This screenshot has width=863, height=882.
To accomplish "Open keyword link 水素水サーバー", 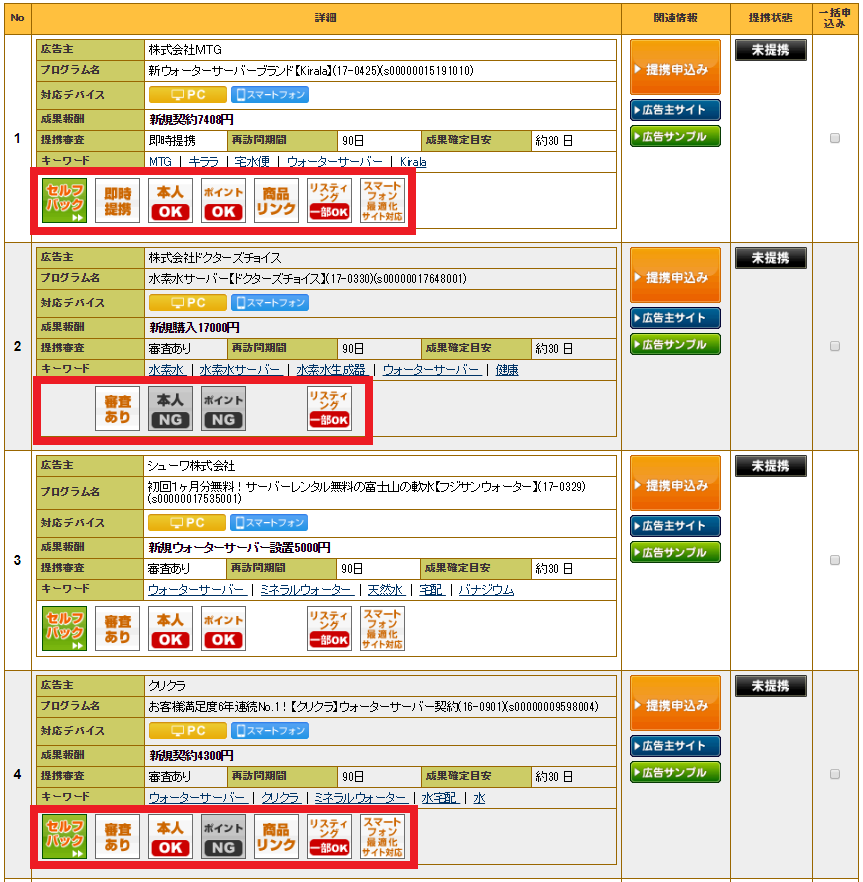I will [x=240, y=370].
